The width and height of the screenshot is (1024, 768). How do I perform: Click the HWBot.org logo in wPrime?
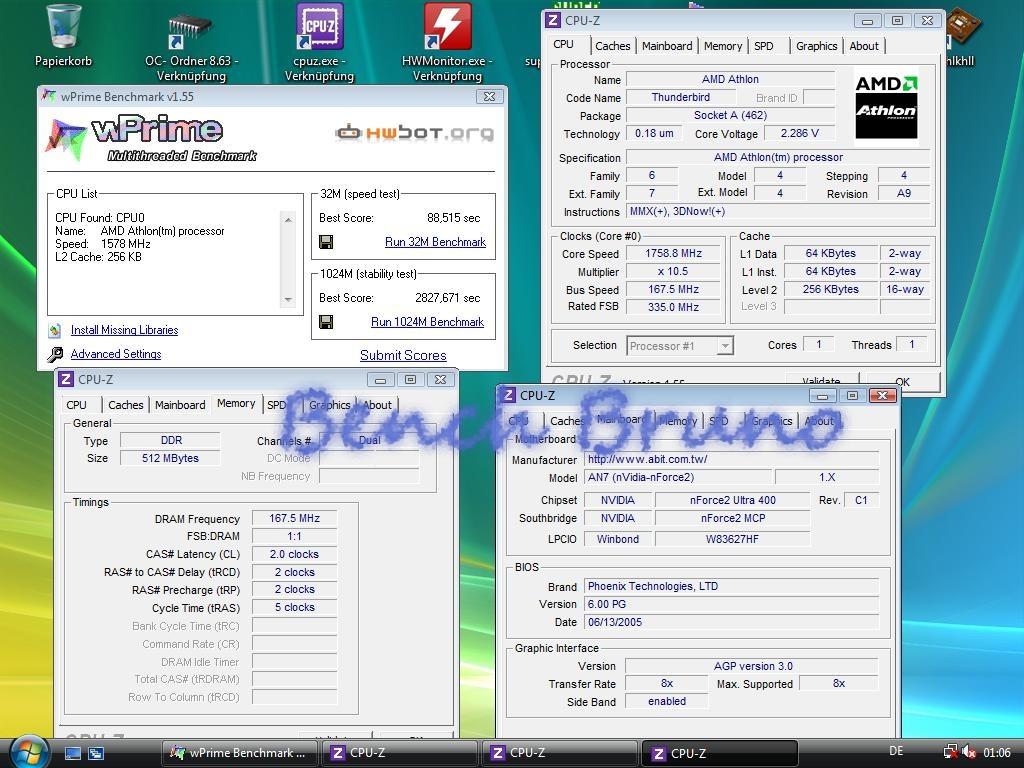pos(414,133)
